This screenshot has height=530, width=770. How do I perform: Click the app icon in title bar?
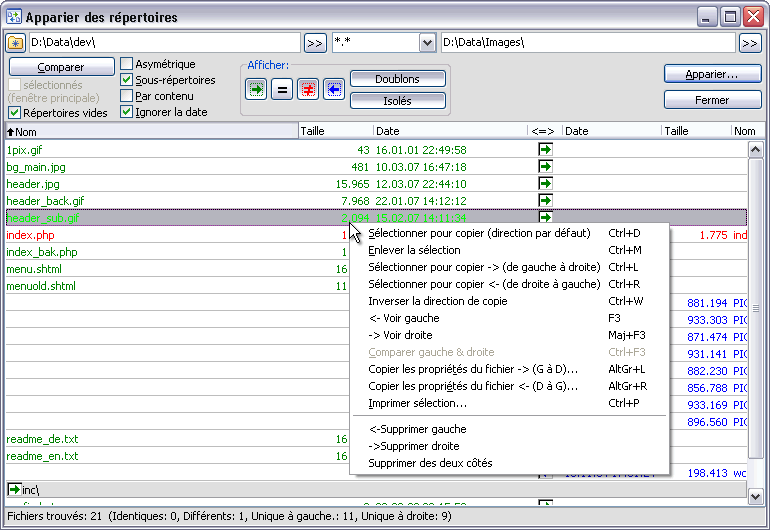tap(14, 17)
